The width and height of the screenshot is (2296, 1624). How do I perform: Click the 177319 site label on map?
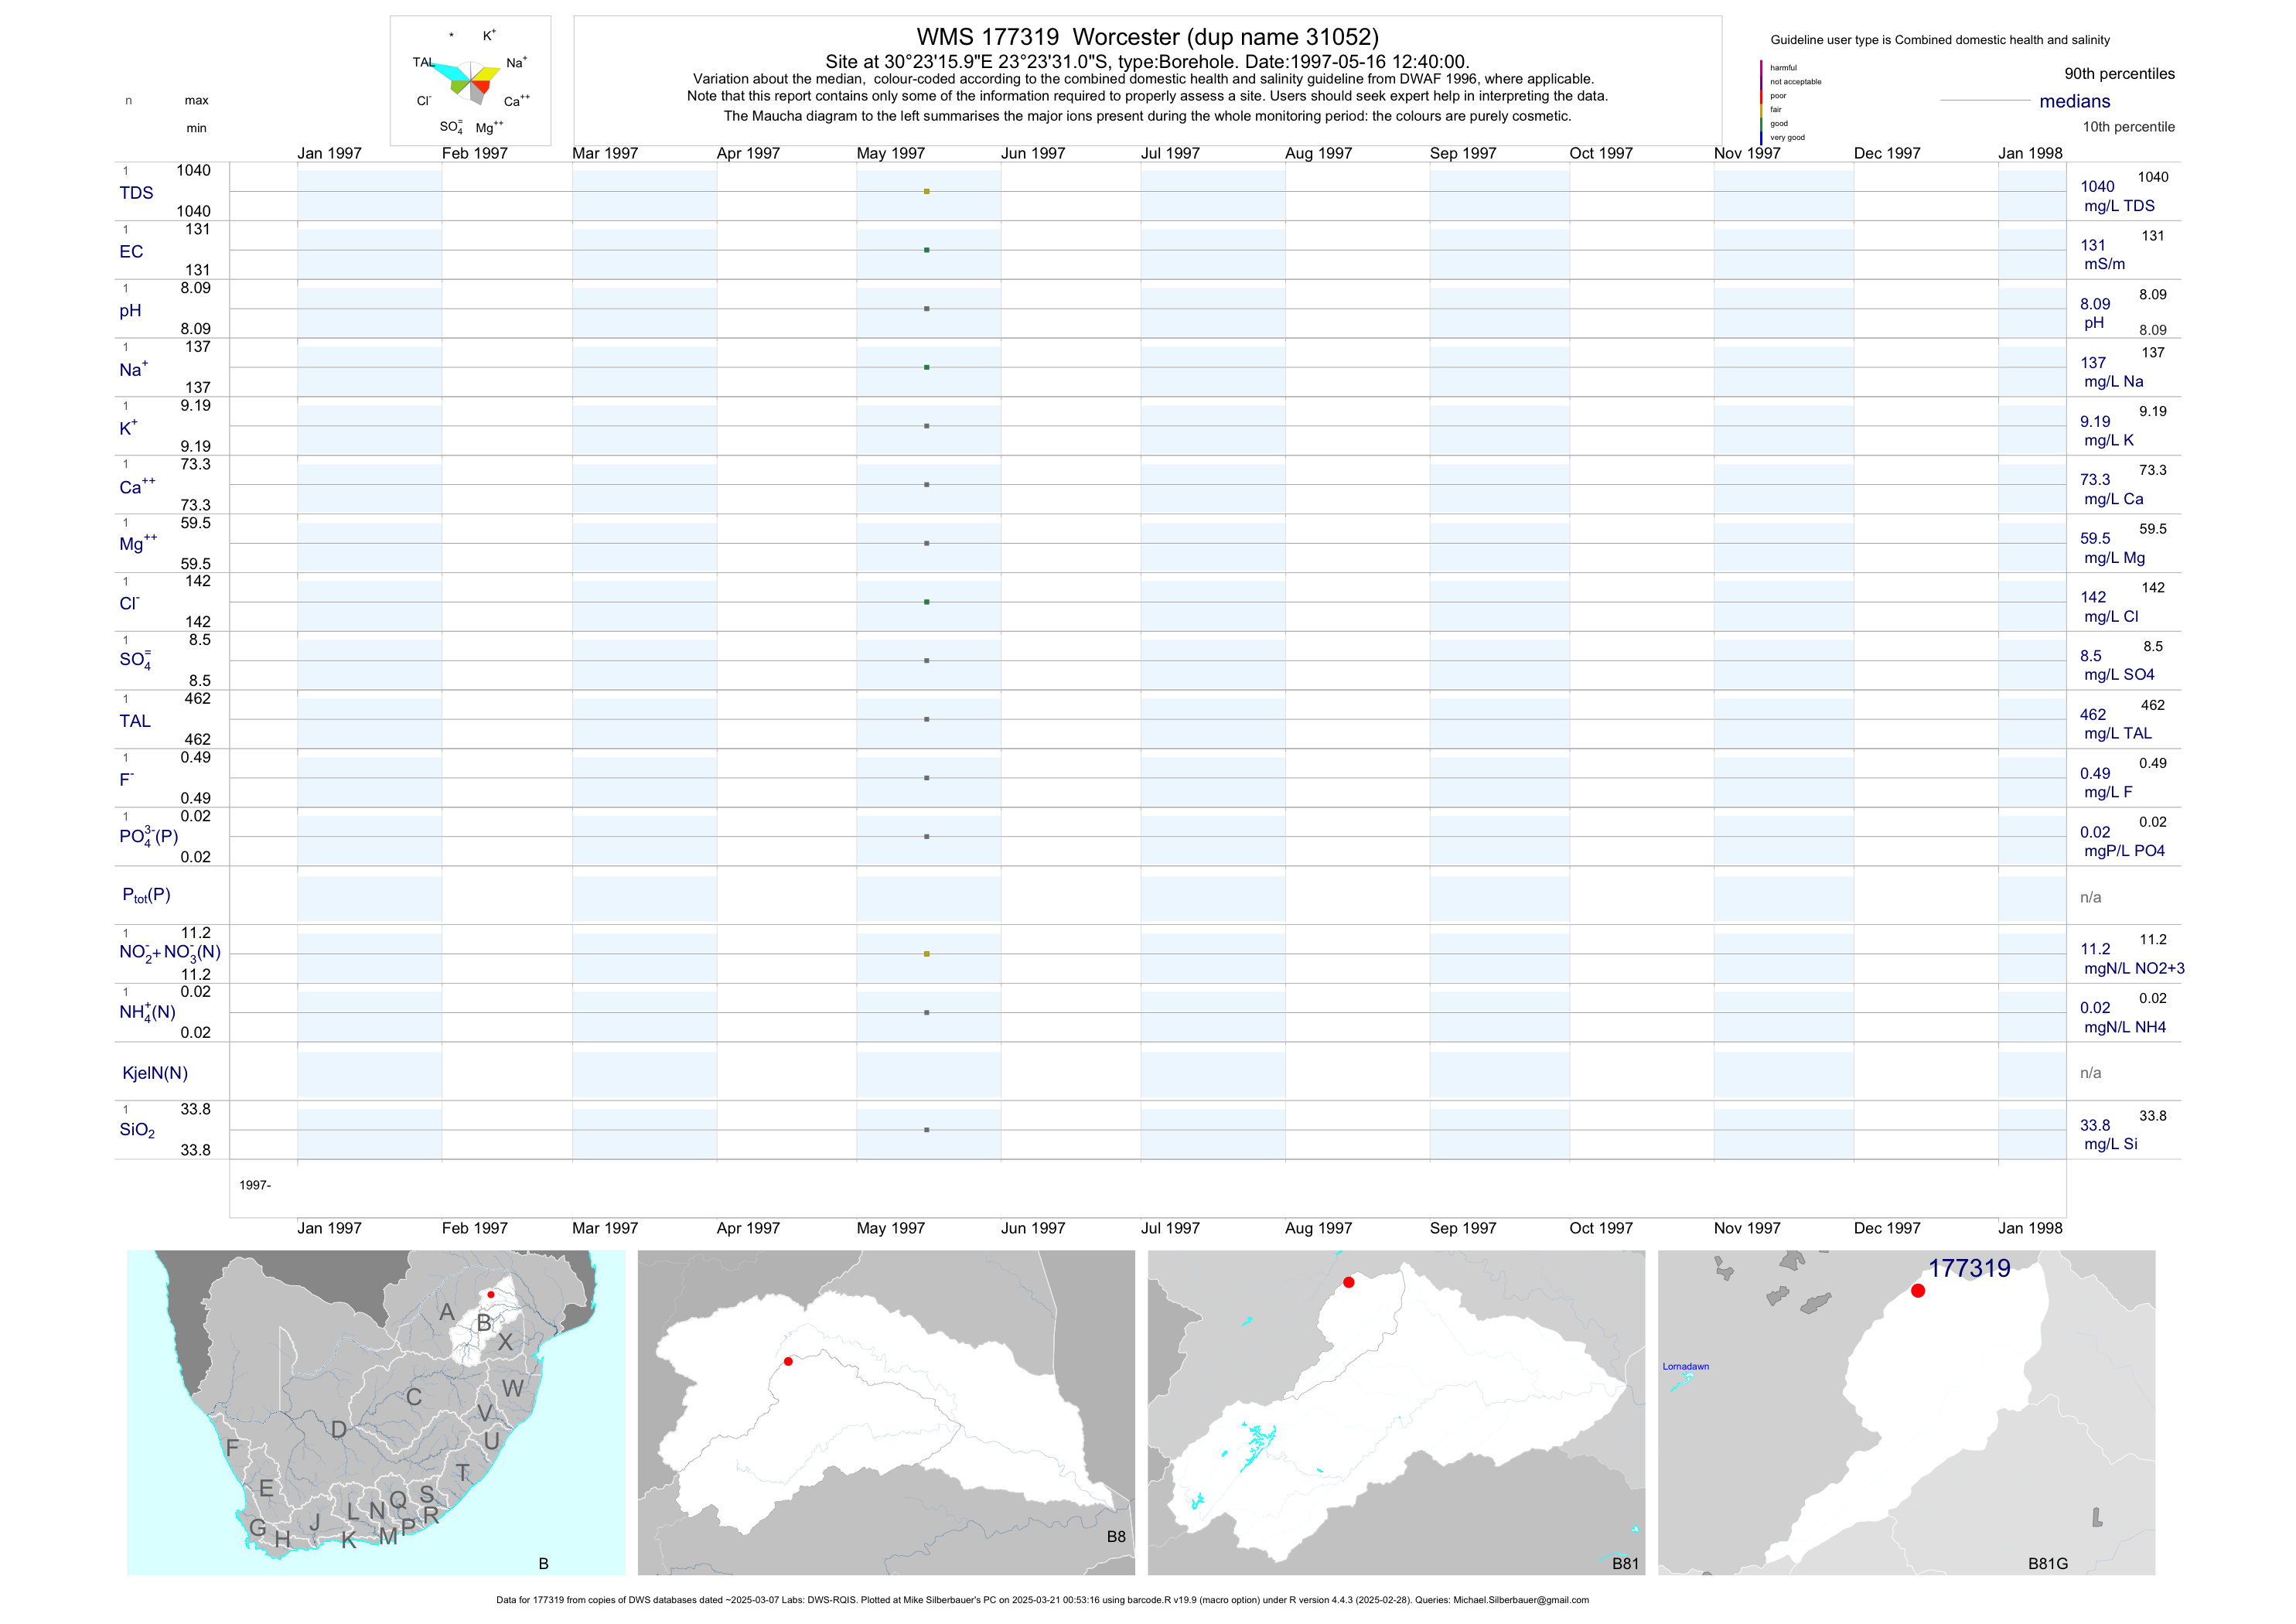(x=1968, y=1268)
